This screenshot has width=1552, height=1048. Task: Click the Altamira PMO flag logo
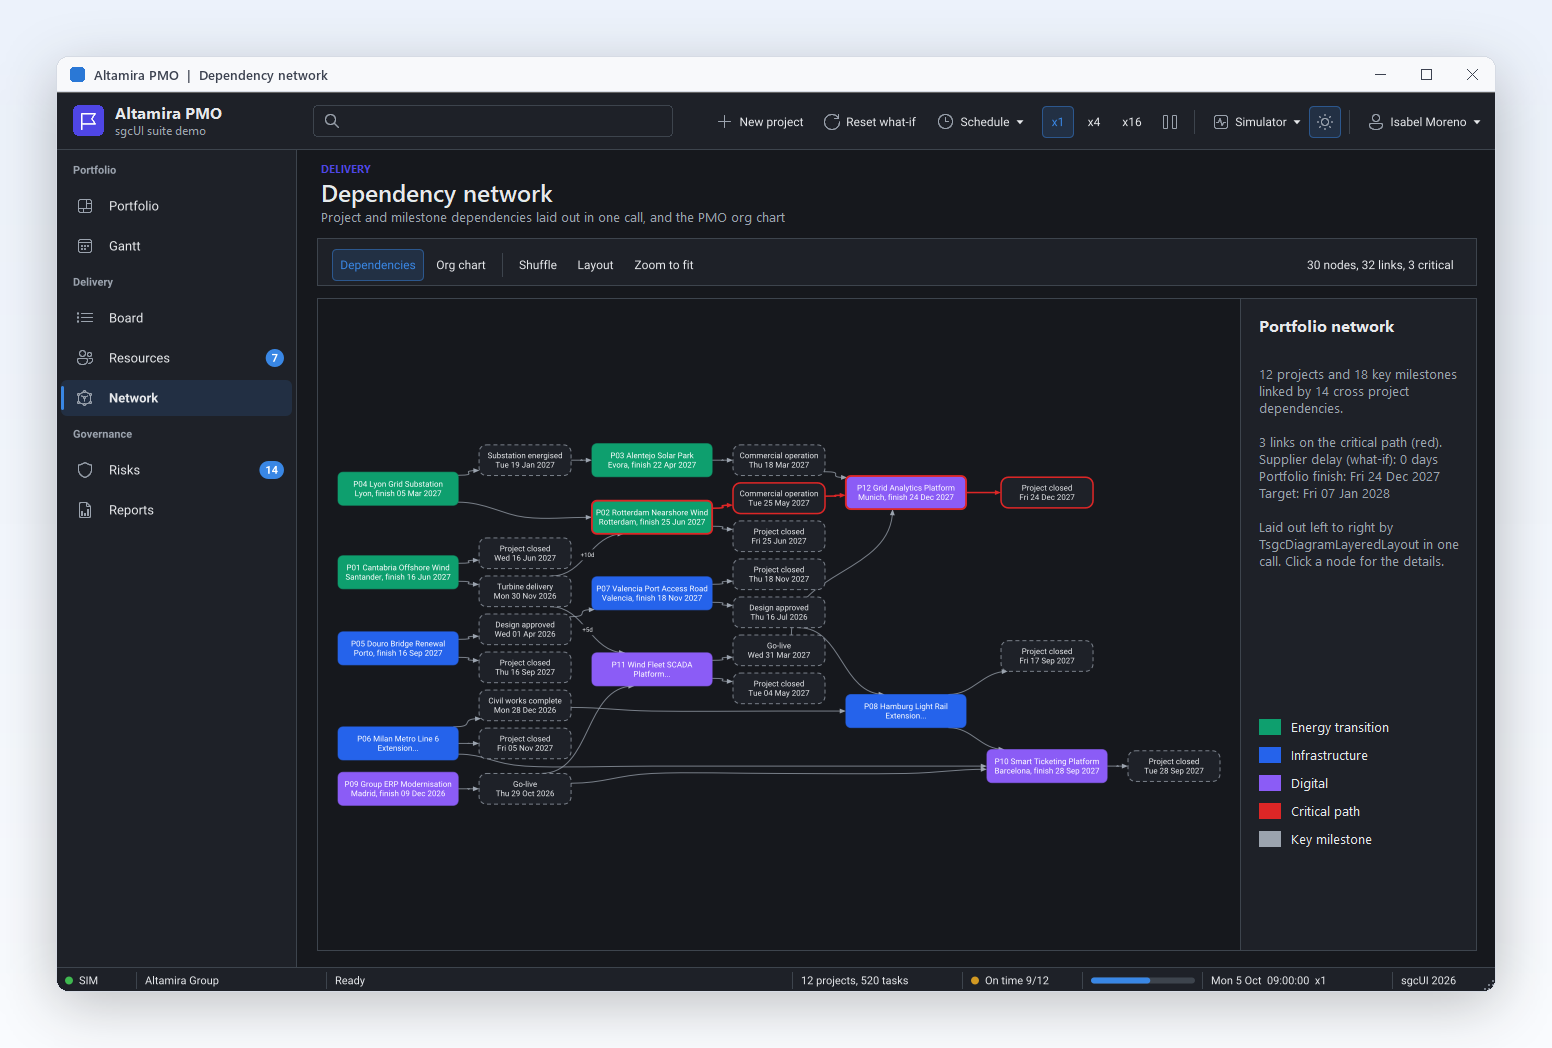[x=88, y=121]
